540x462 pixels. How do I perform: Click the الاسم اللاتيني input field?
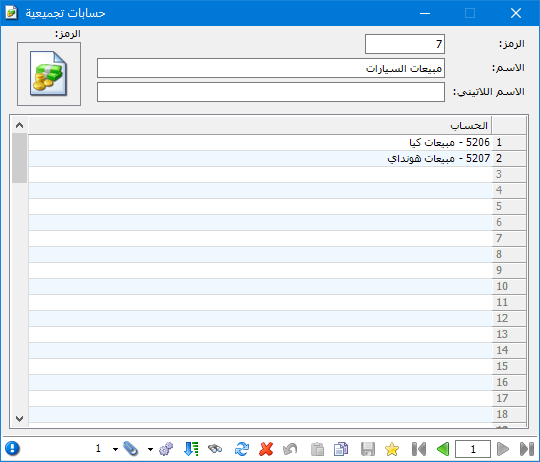[271, 92]
